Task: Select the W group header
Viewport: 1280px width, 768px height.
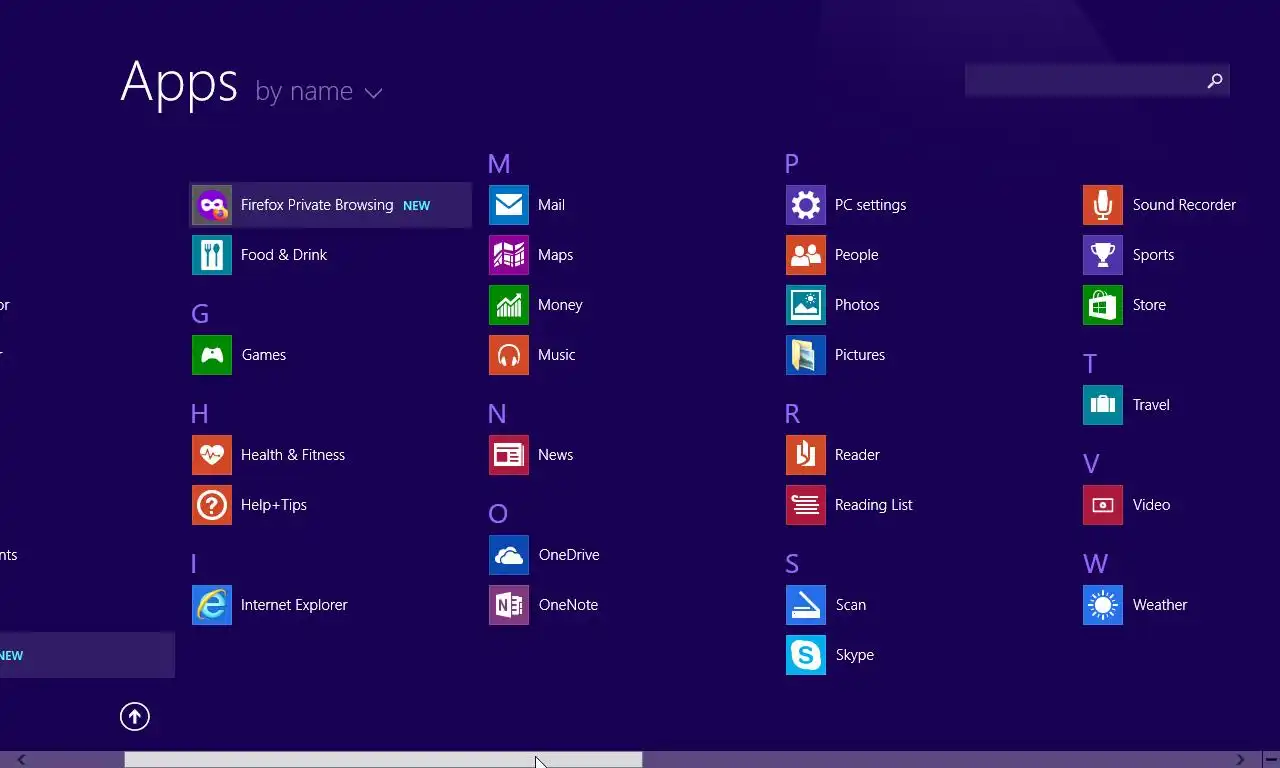Action: point(1095,564)
